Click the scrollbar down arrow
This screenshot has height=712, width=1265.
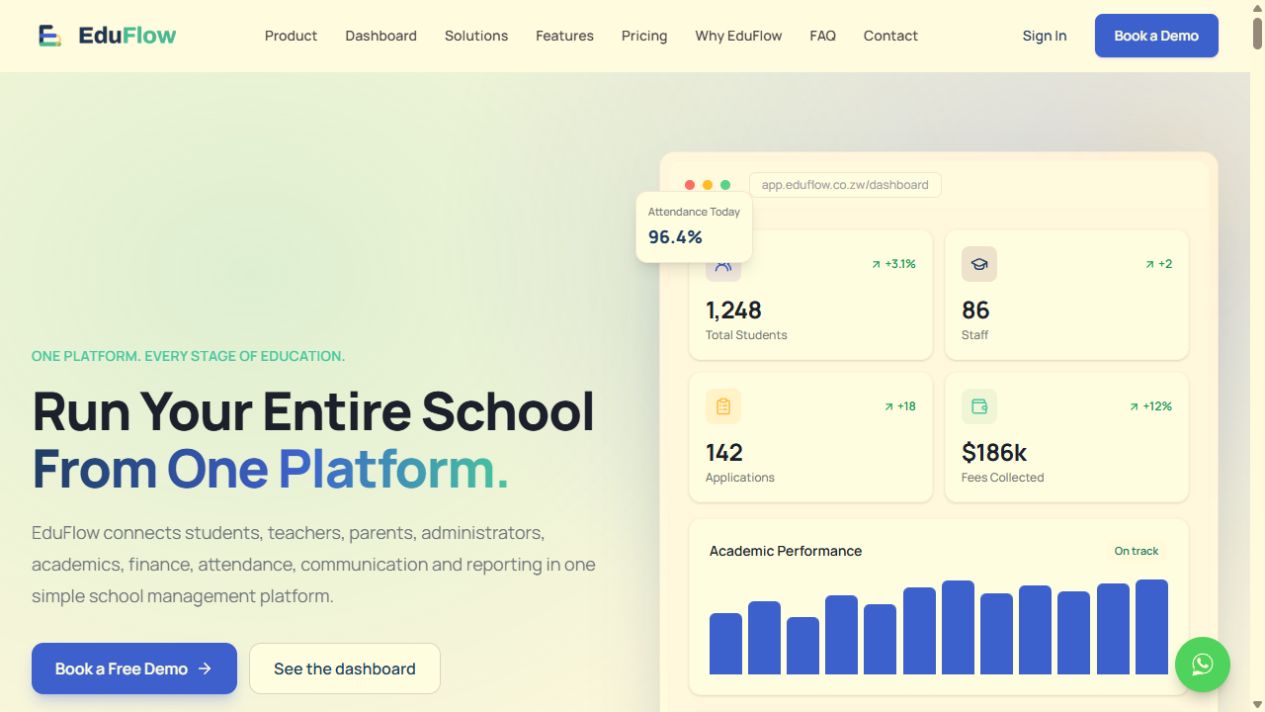pyautogui.click(x=1257, y=704)
